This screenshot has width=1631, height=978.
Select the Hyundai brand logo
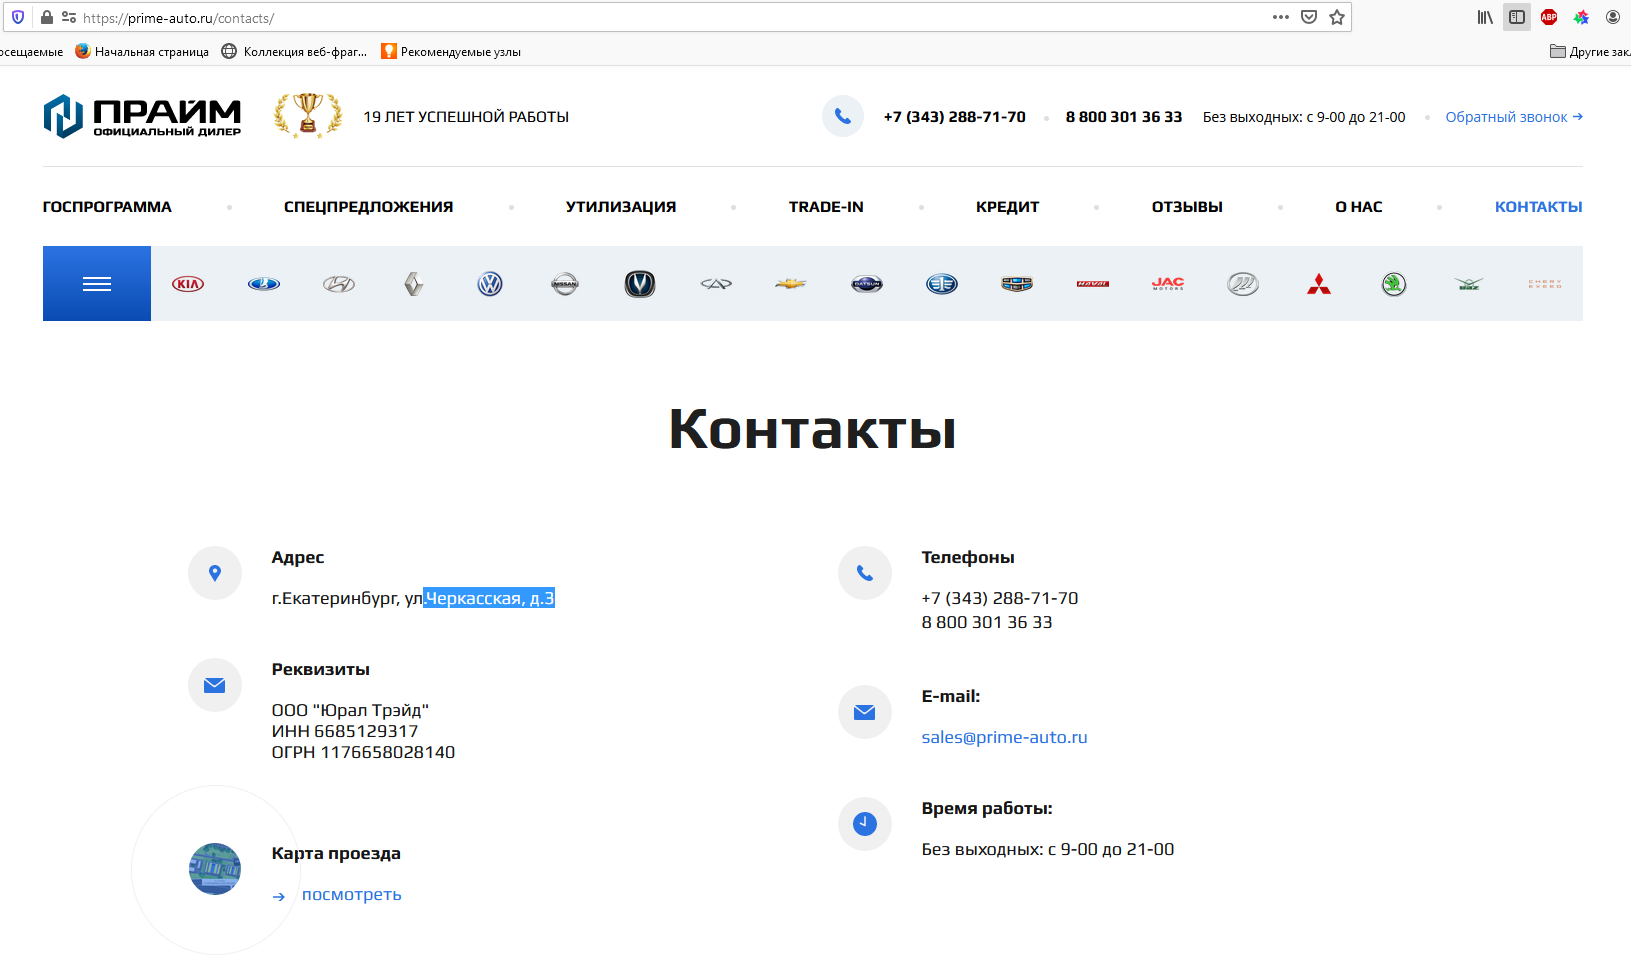(339, 284)
